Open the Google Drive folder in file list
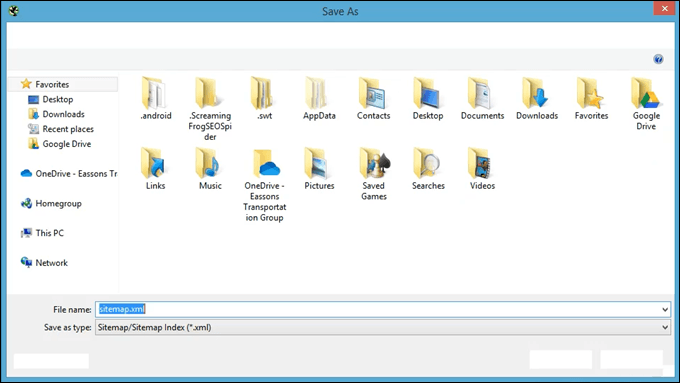 (x=646, y=103)
